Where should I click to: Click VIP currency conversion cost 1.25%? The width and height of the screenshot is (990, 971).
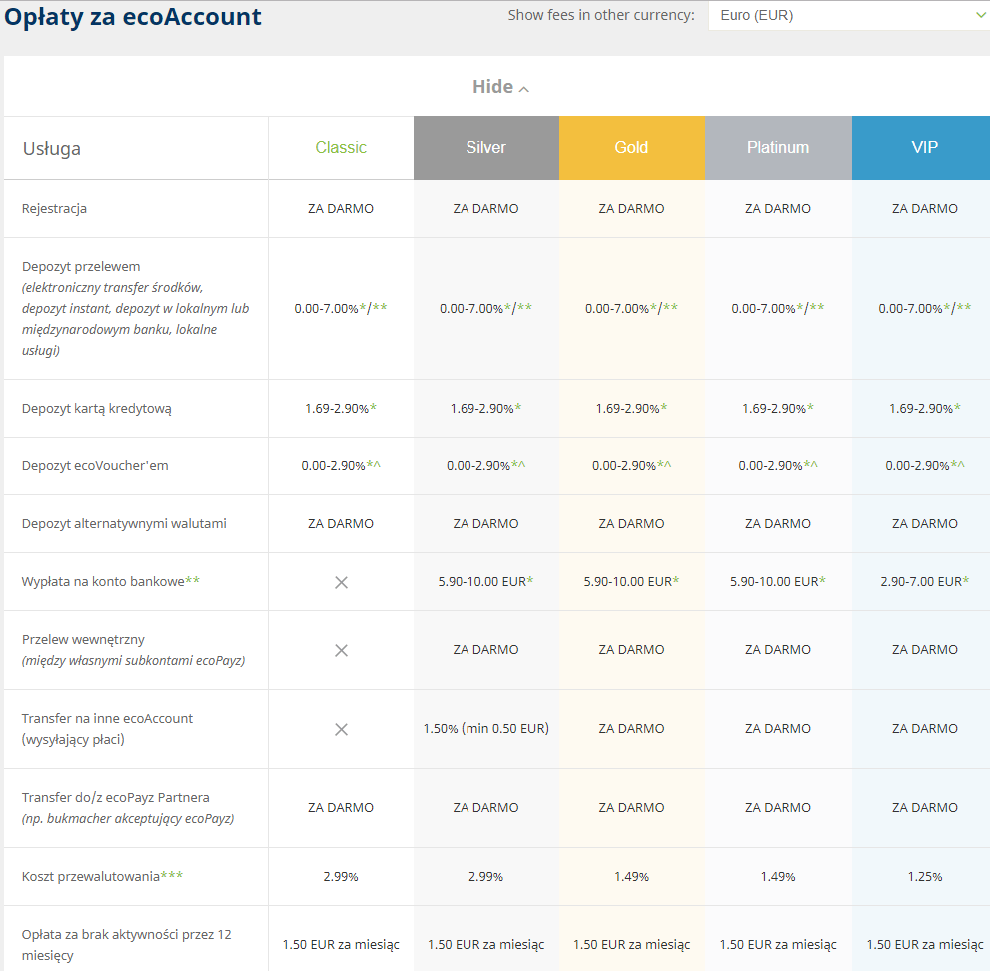pos(925,876)
